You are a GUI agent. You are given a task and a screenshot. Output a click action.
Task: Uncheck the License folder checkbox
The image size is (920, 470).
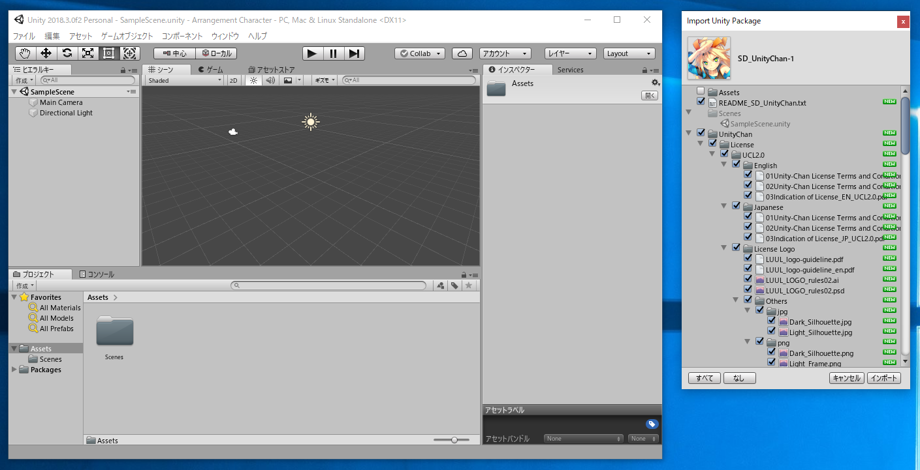coord(712,144)
